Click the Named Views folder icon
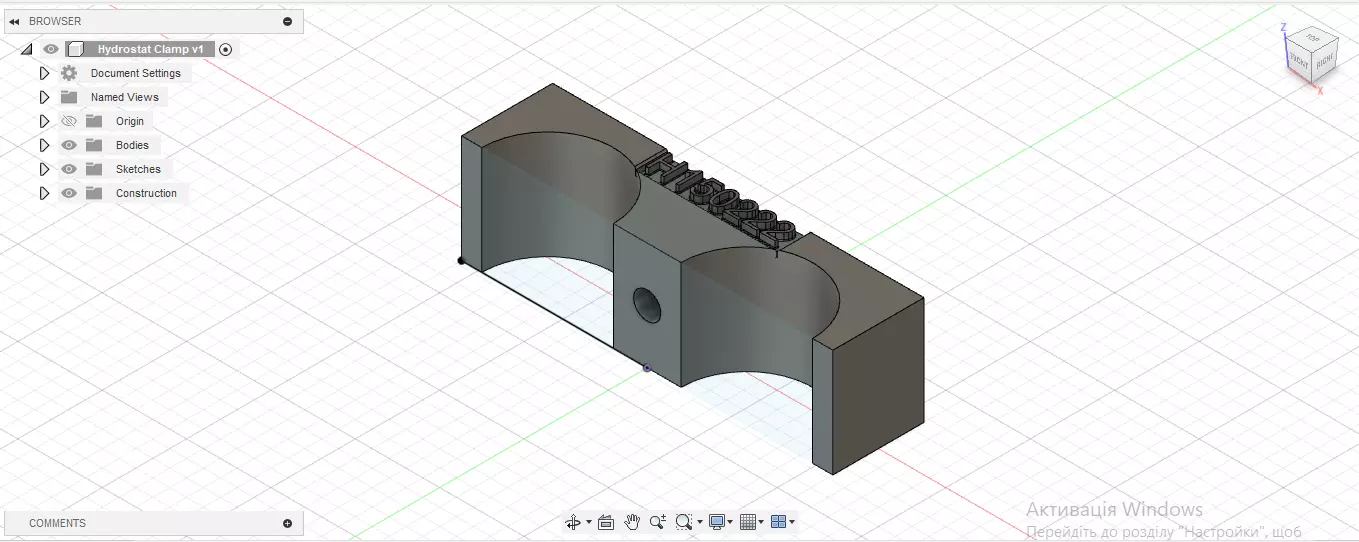1359x542 pixels. tap(69, 97)
